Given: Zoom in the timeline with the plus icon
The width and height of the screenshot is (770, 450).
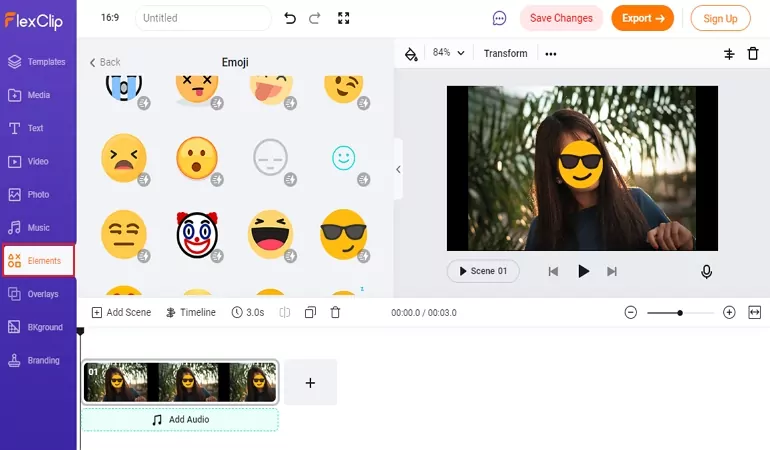Looking at the screenshot, I should click(x=729, y=312).
